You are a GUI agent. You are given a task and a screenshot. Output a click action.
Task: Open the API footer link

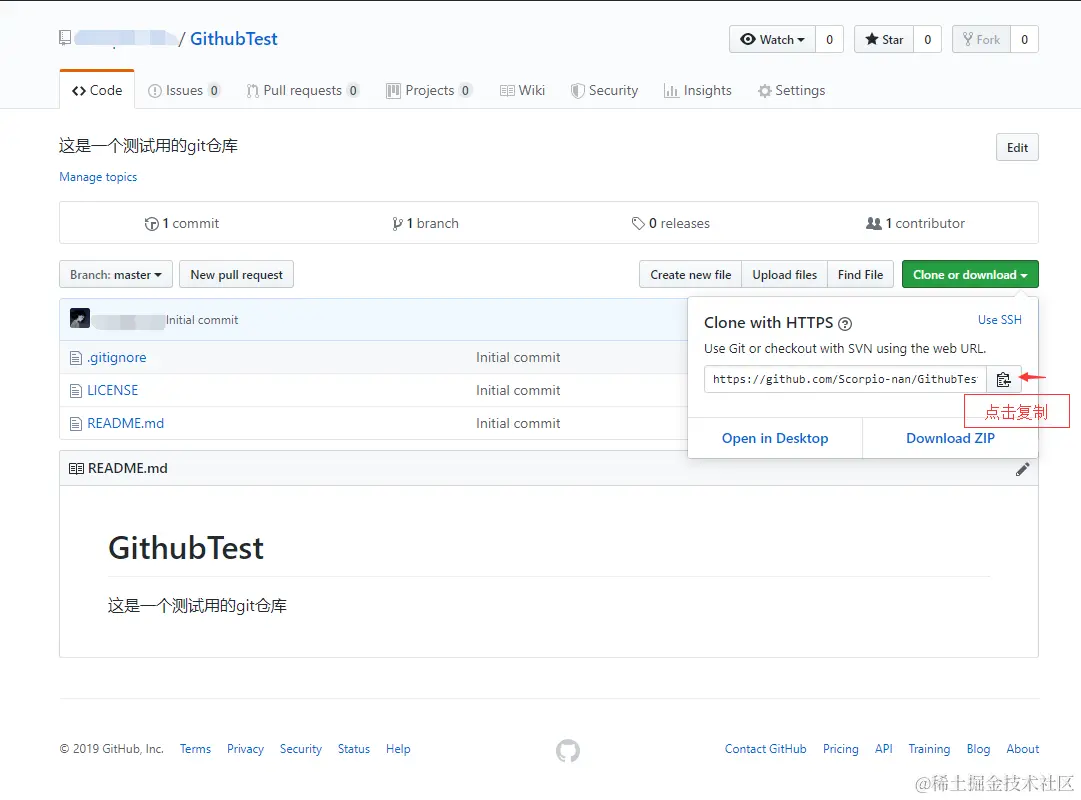click(x=883, y=749)
